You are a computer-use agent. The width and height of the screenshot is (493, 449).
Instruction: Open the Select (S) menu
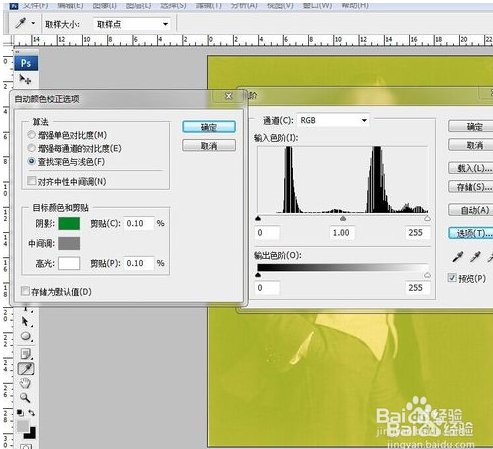click(173, 5)
